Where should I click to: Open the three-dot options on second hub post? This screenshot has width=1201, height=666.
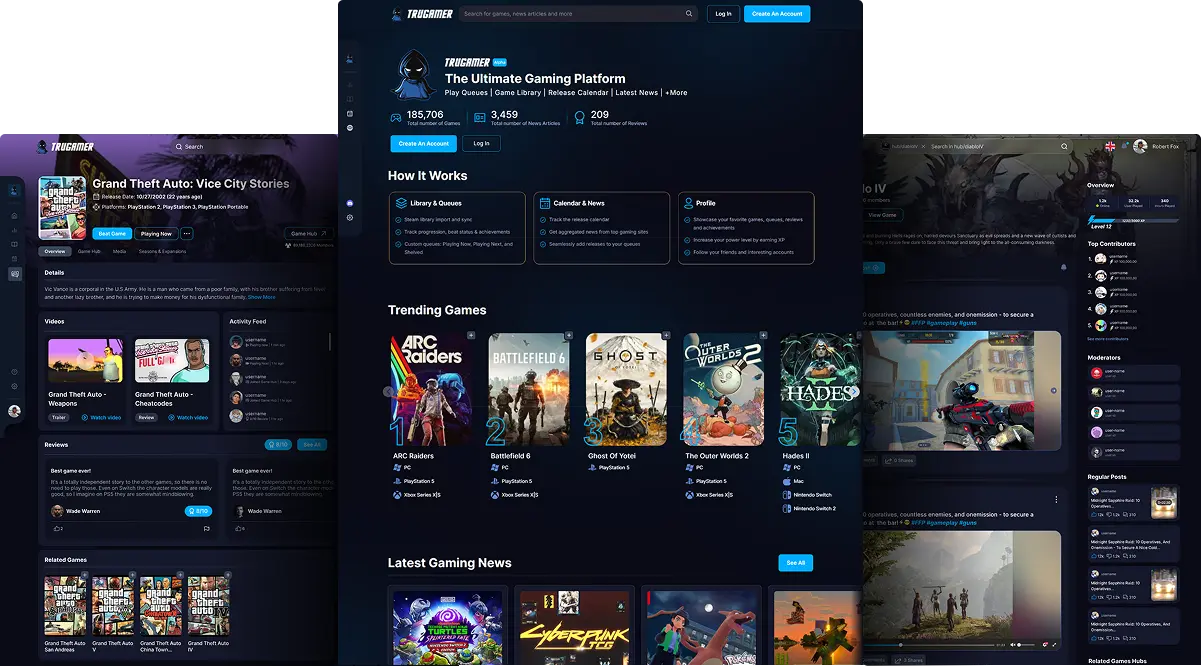click(1056, 499)
